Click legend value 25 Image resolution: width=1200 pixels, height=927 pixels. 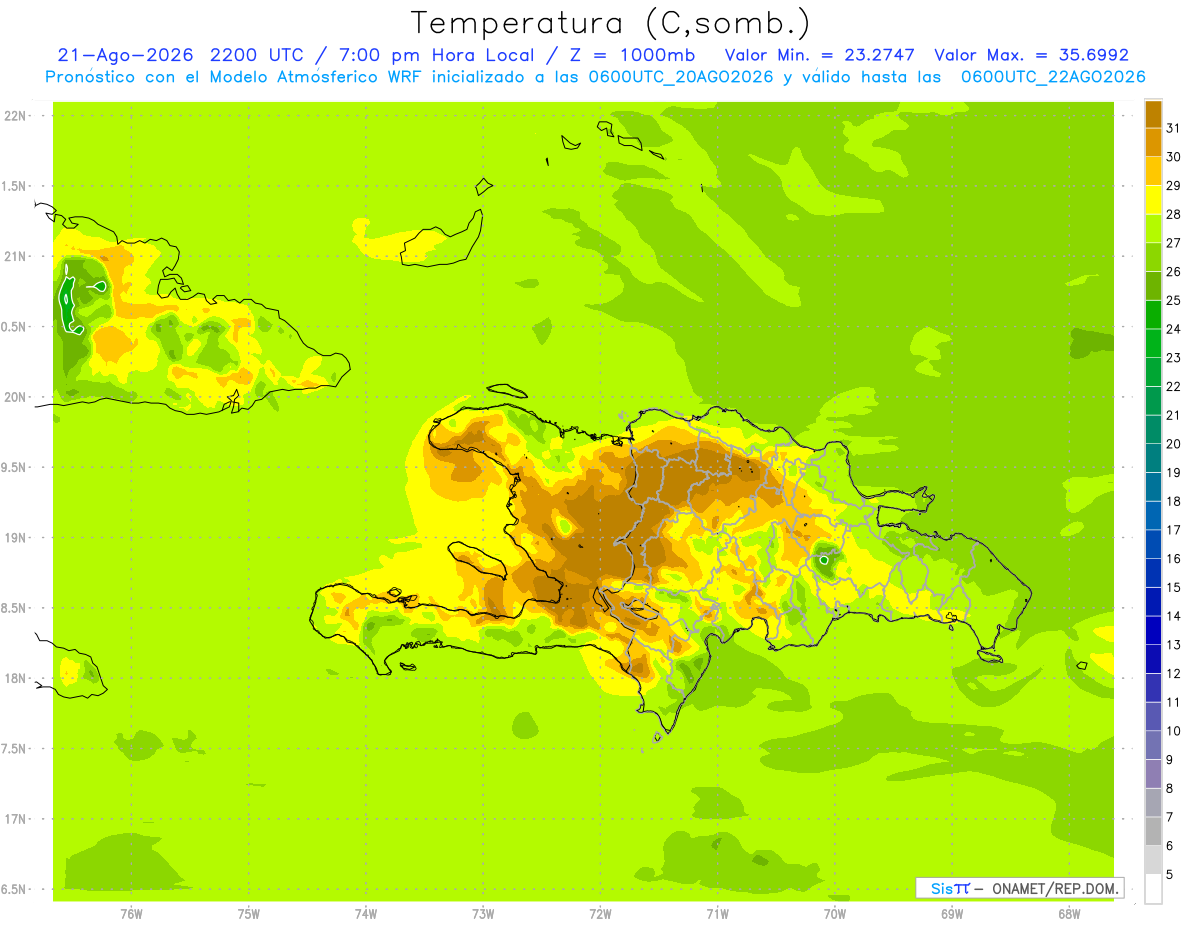pos(1174,300)
